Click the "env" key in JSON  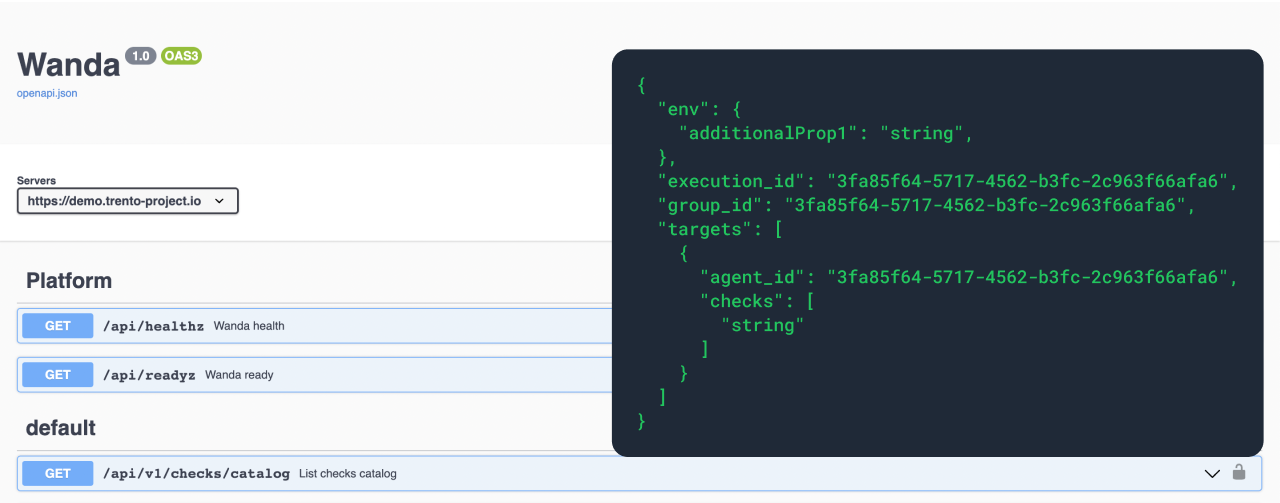[683, 109]
